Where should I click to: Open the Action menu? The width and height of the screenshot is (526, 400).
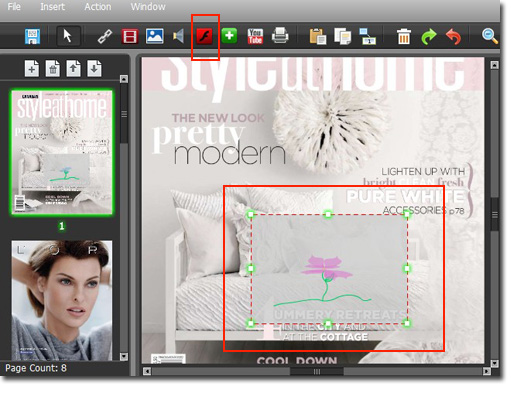(x=98, y=7)
